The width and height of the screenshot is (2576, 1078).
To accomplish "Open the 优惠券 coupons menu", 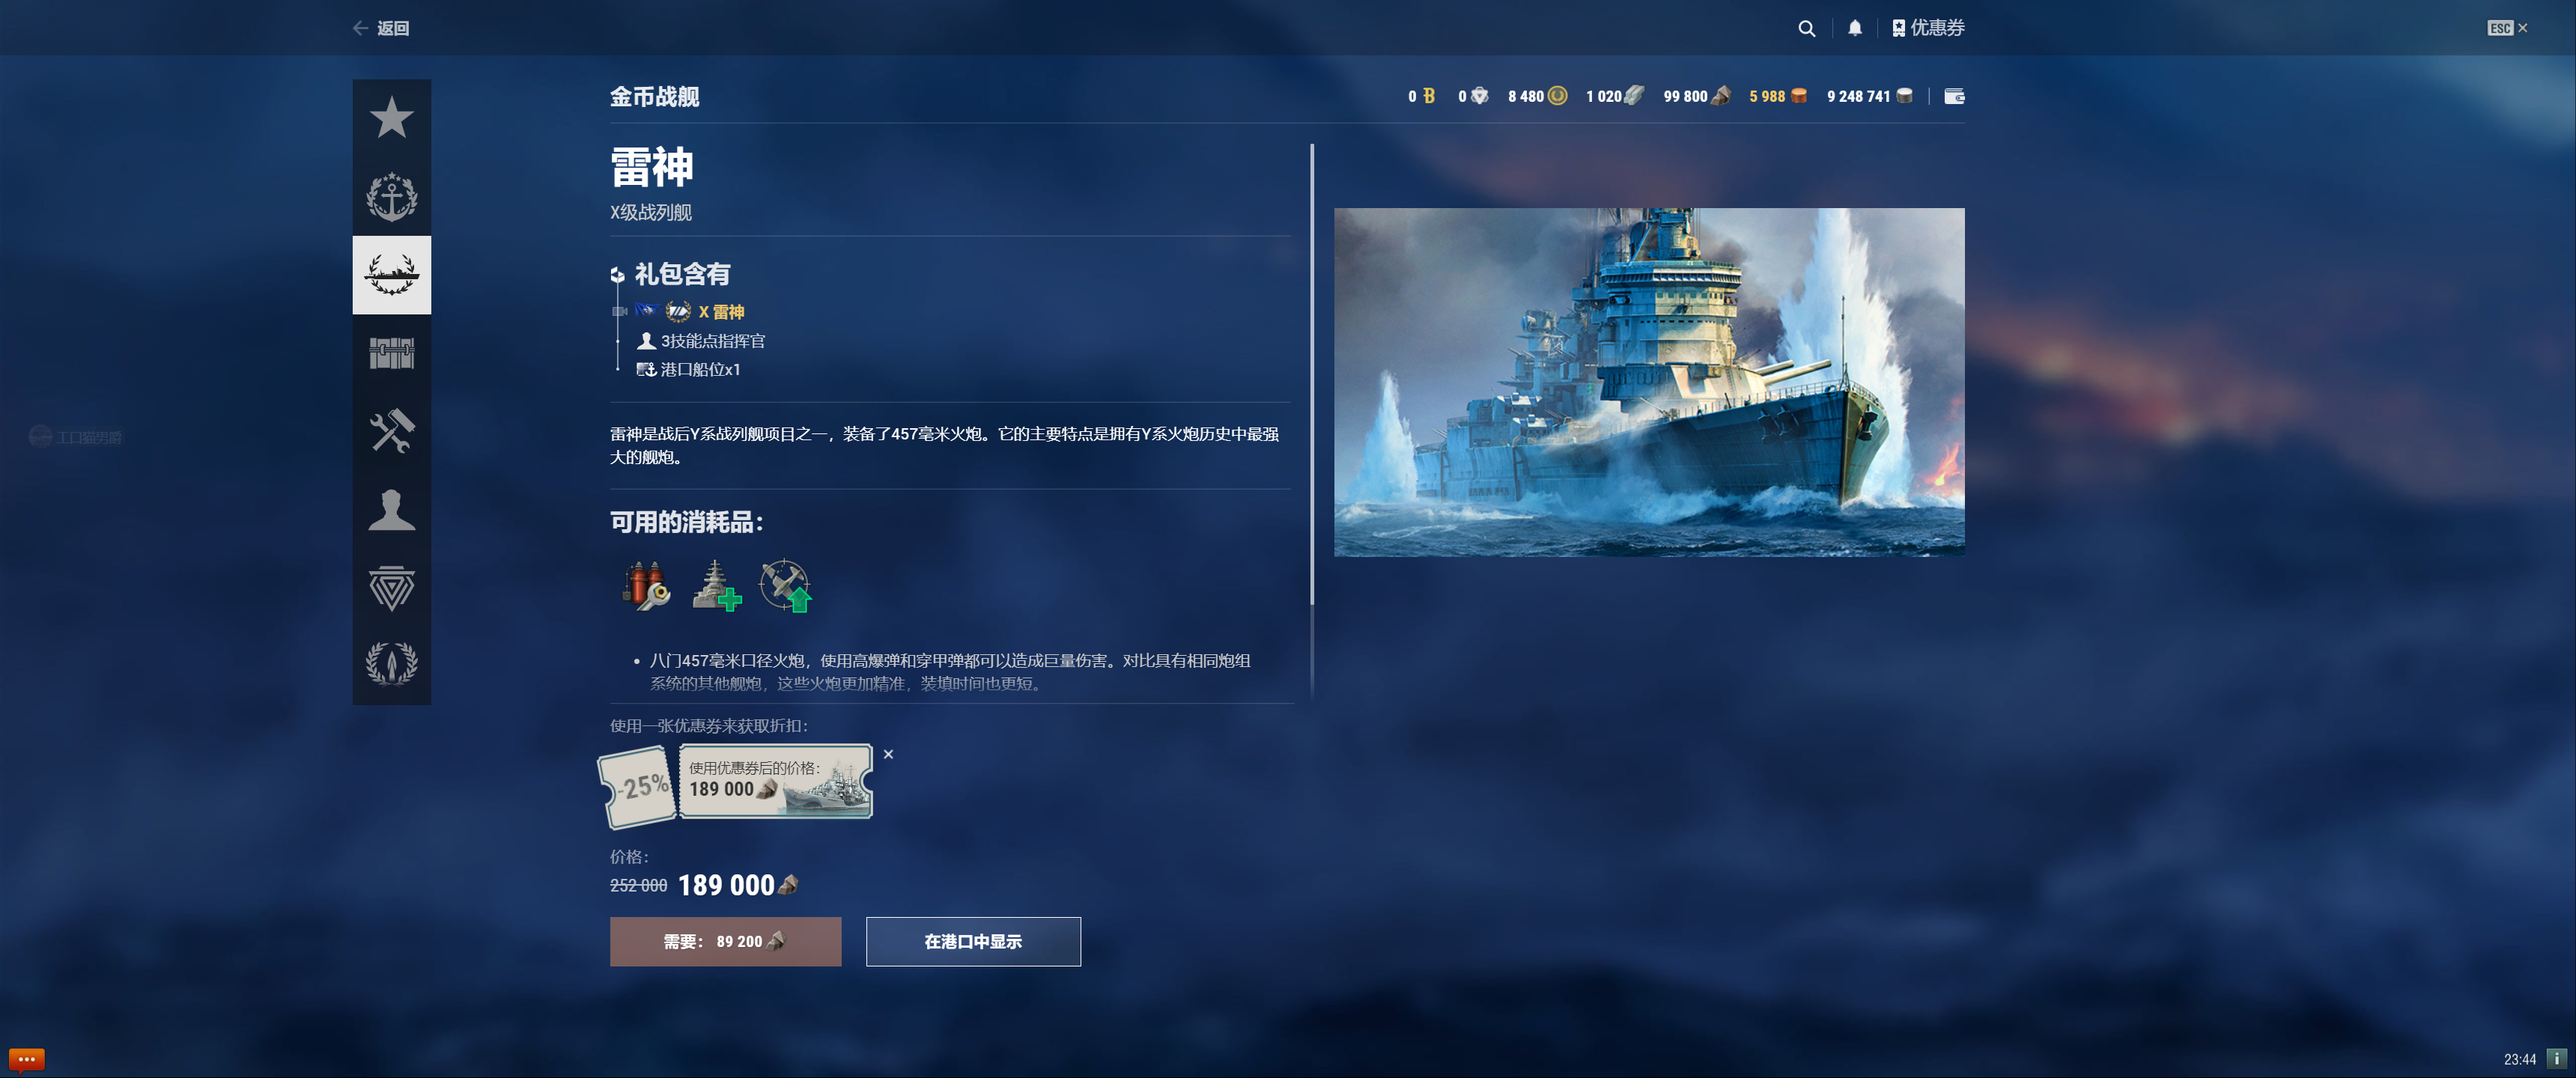I will click(x=1928, y=28).
